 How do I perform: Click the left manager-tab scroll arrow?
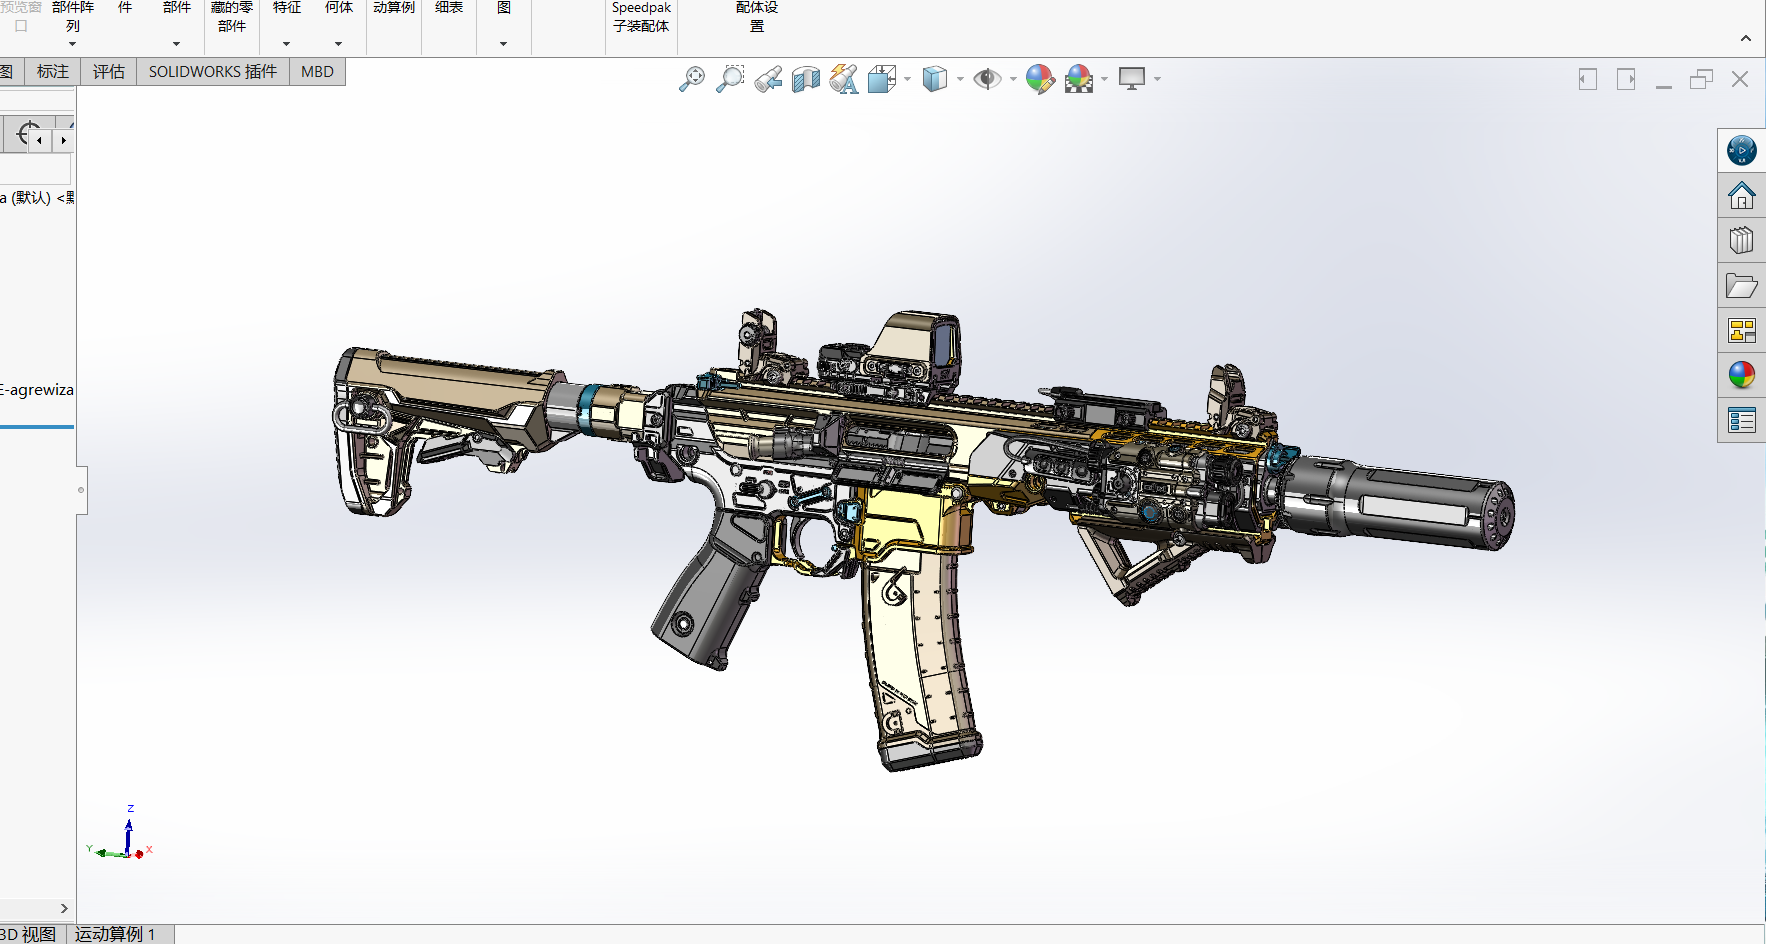coord(40,141)
